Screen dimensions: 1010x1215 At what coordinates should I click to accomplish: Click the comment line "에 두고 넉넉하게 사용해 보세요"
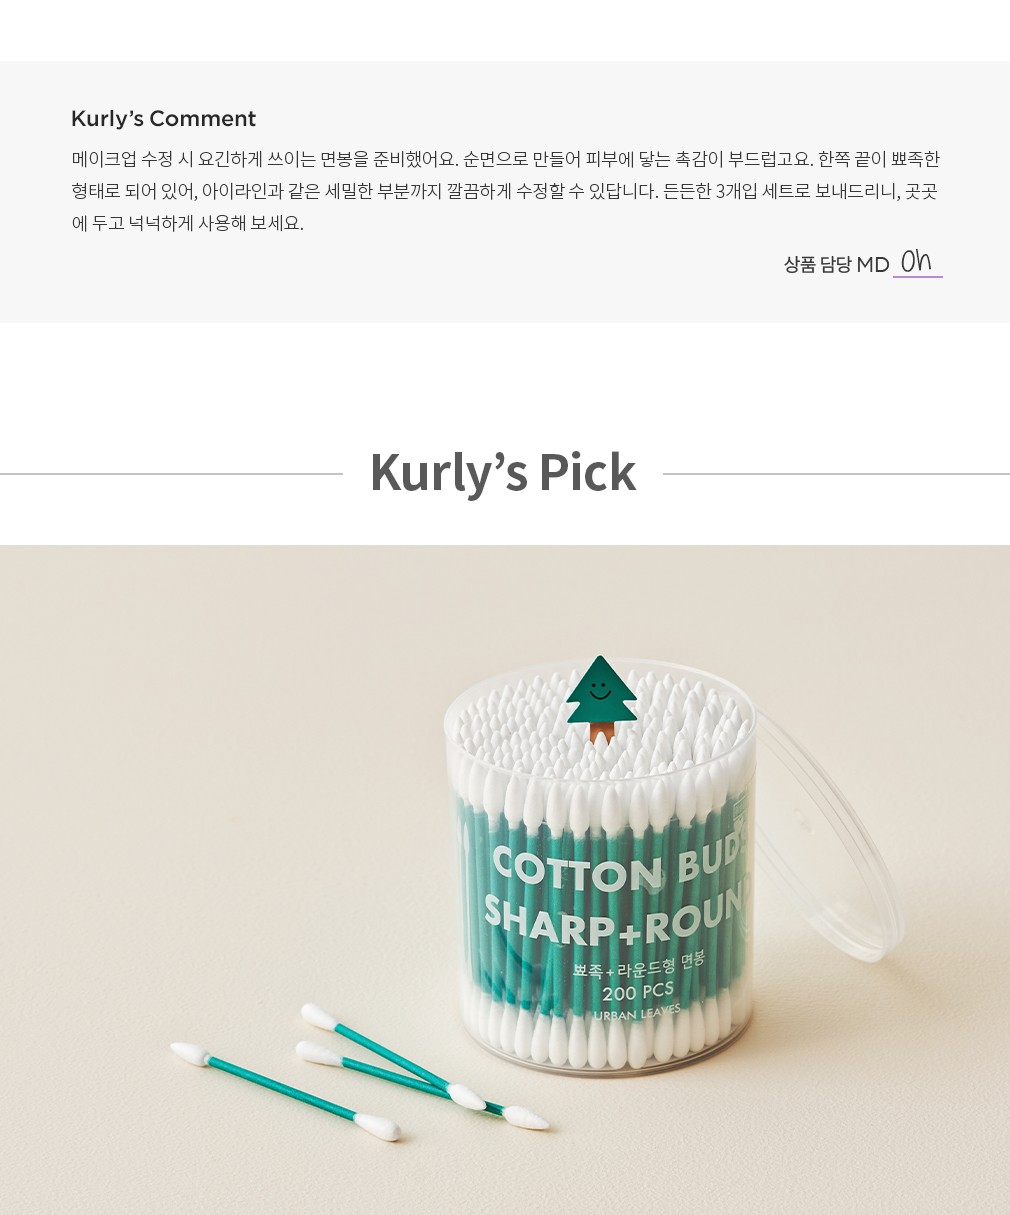[x=188, y=223]
